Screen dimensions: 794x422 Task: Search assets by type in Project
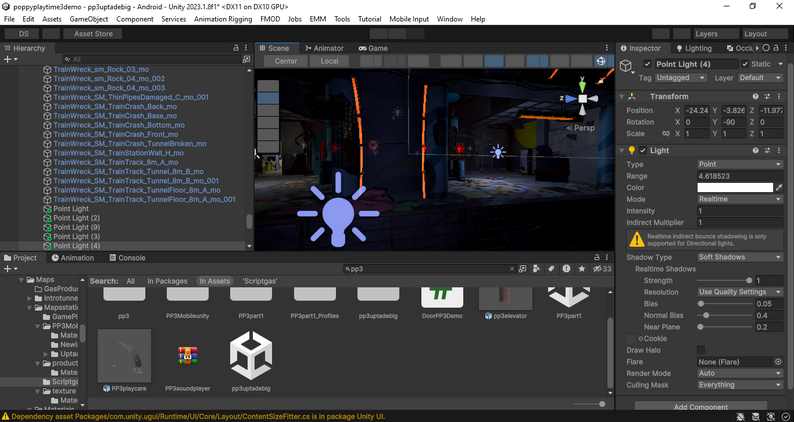point(537,269)
